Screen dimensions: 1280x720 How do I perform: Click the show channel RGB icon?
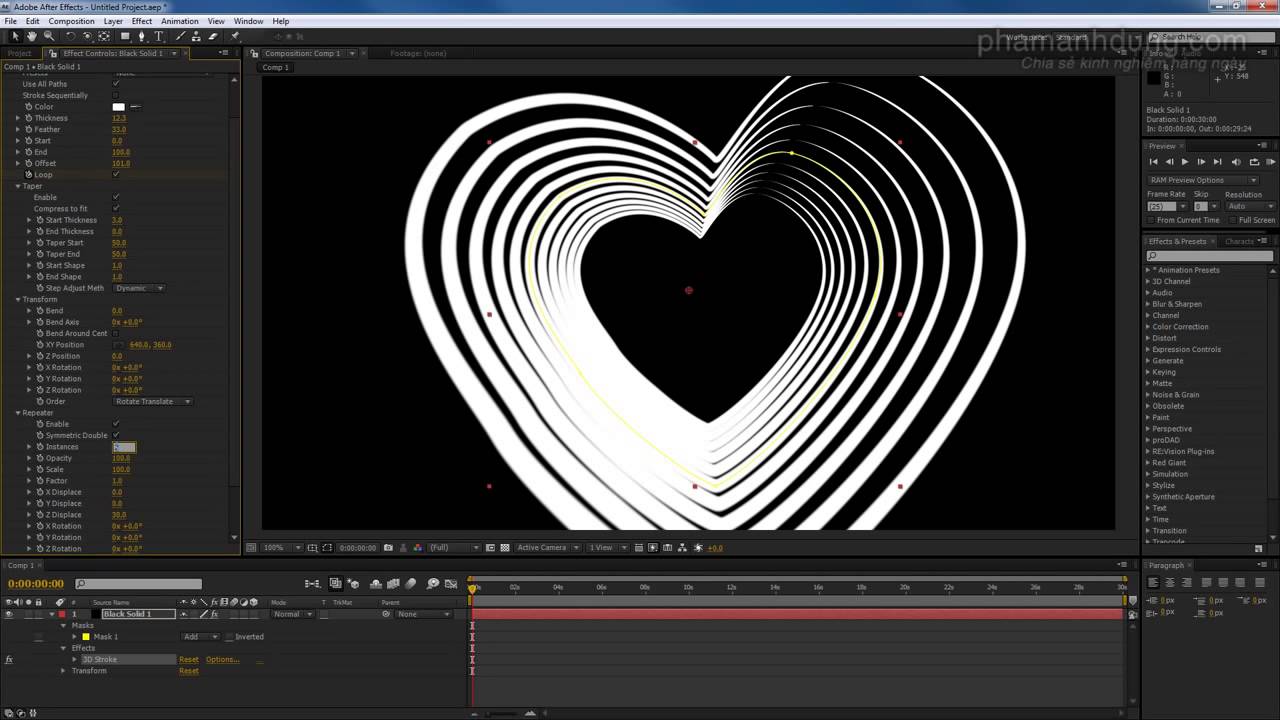click(x=417, y=548)
